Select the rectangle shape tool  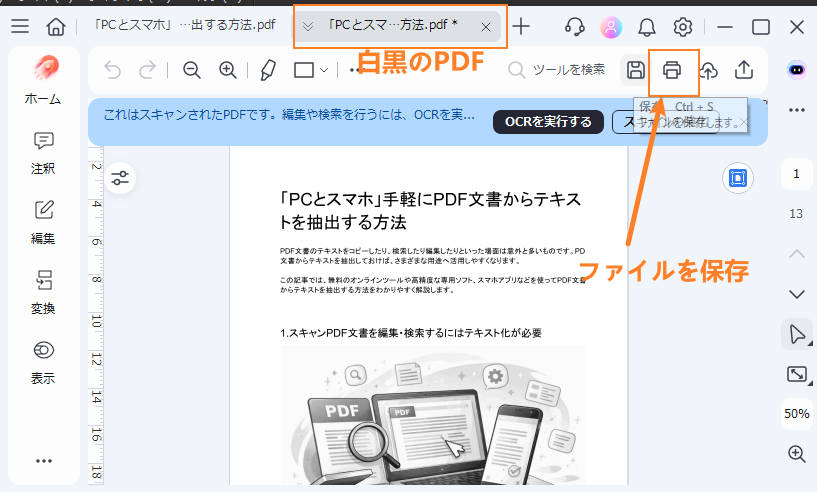[x=304, y=70]
